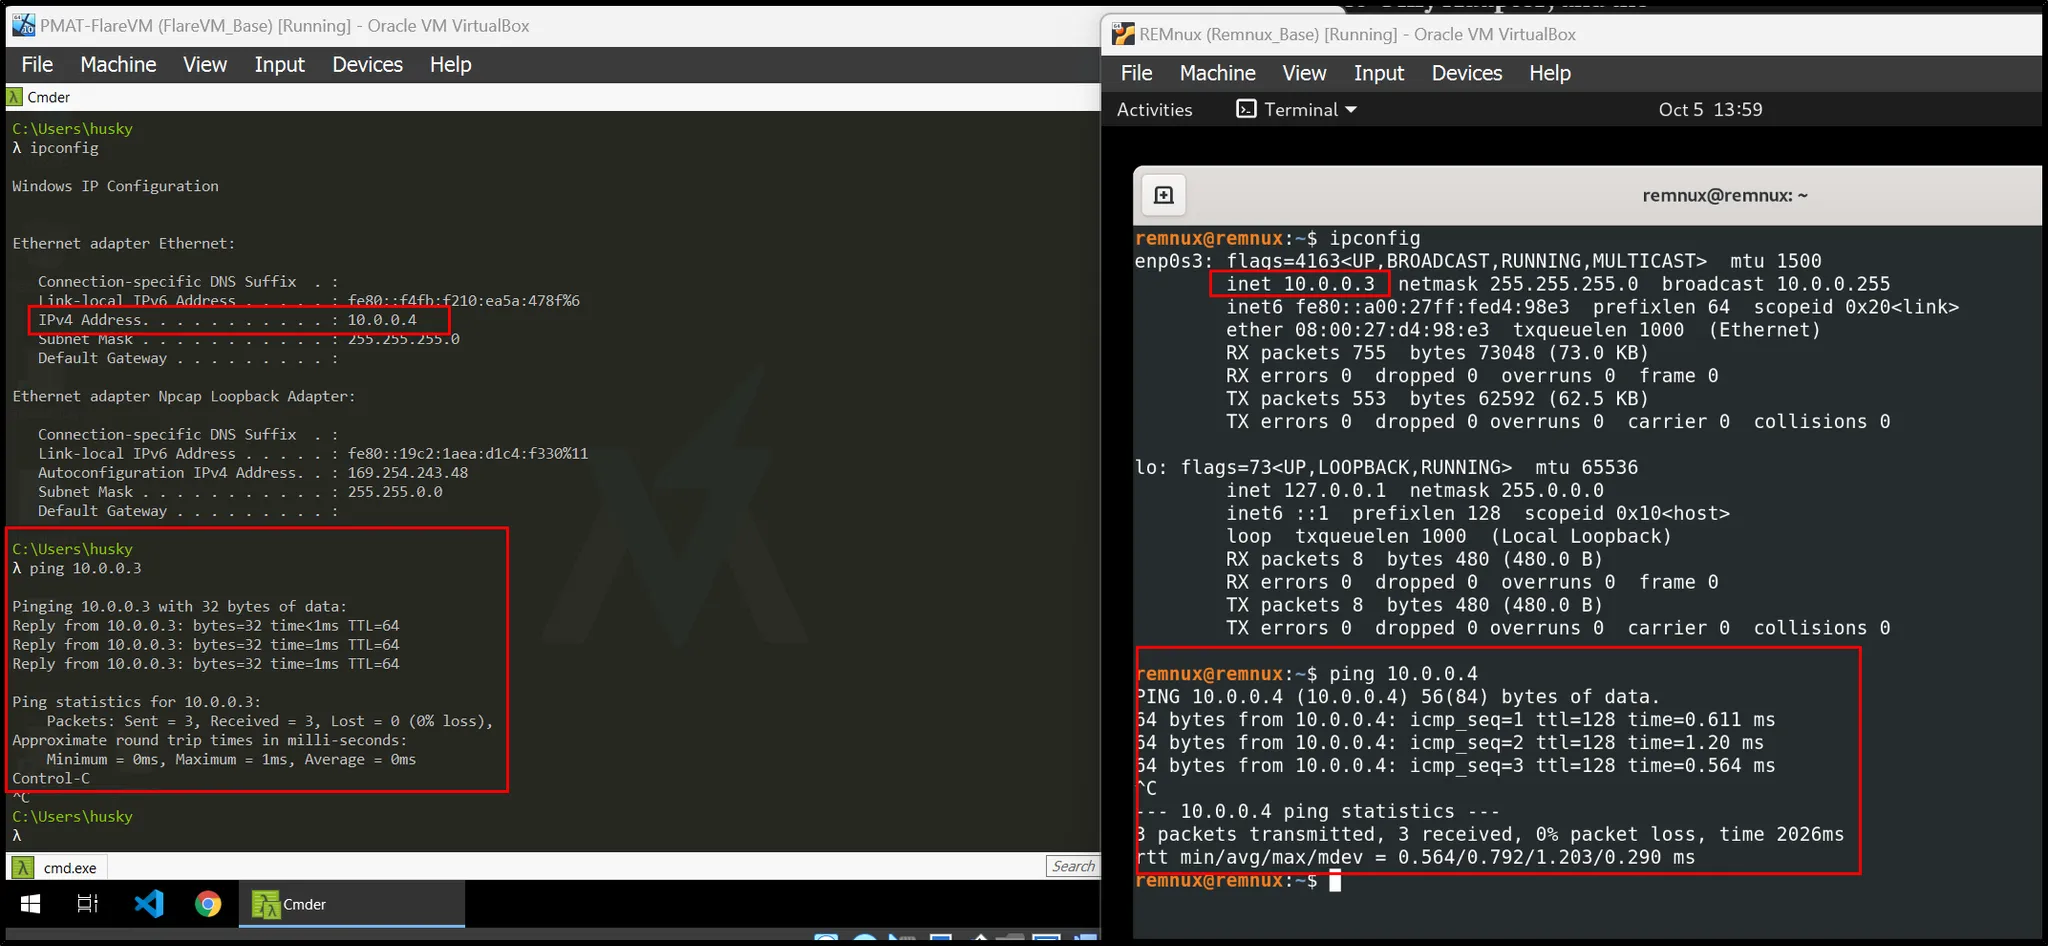Click the GNOME Activities button
Image resolution: width=2048 pixels, height=946 pixels.
pyautogui.click(x=1154, y=109)
